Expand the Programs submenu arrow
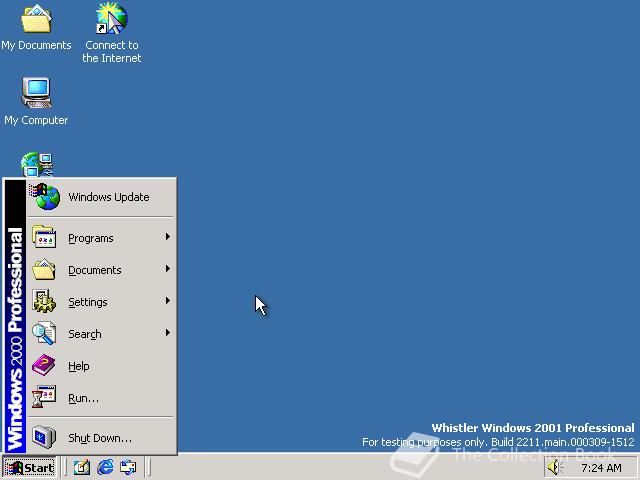The width and height of the screenshot is (640, 480). point(167,237)
